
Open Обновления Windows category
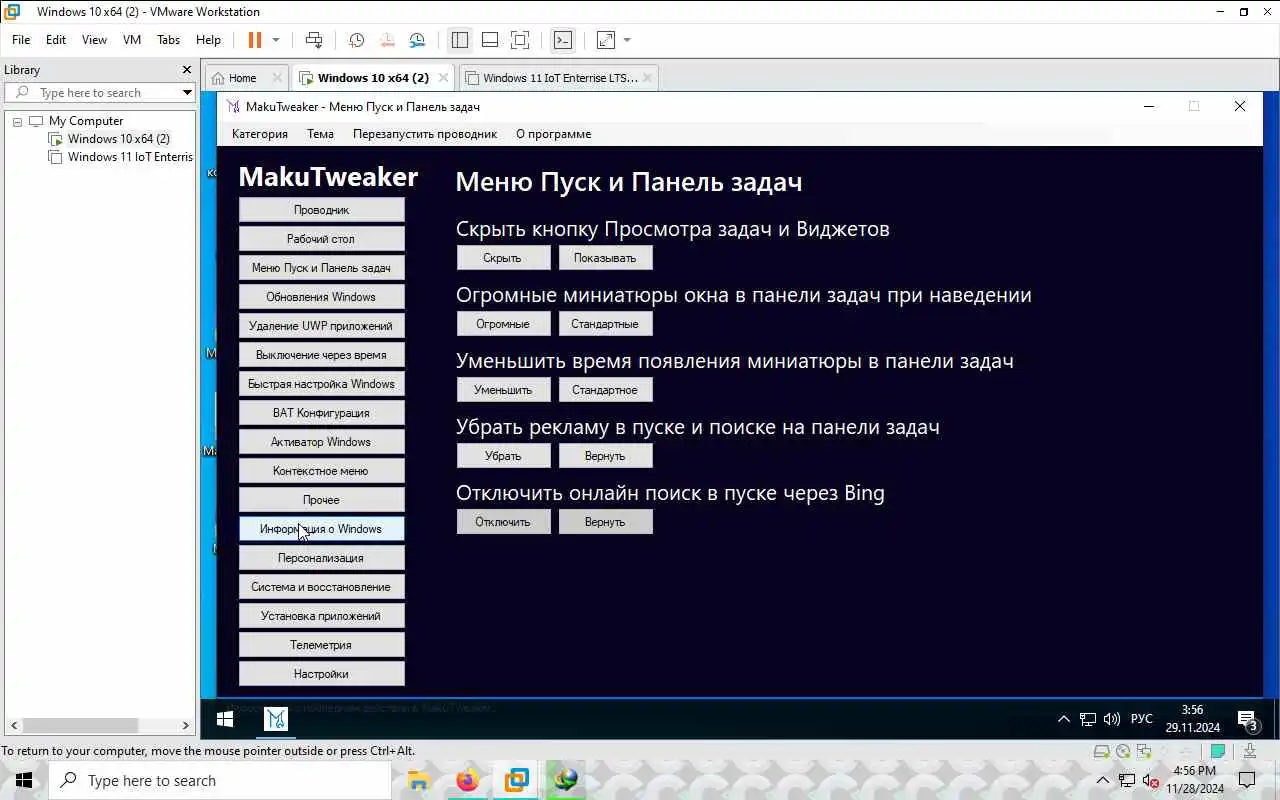pos(321,297)
